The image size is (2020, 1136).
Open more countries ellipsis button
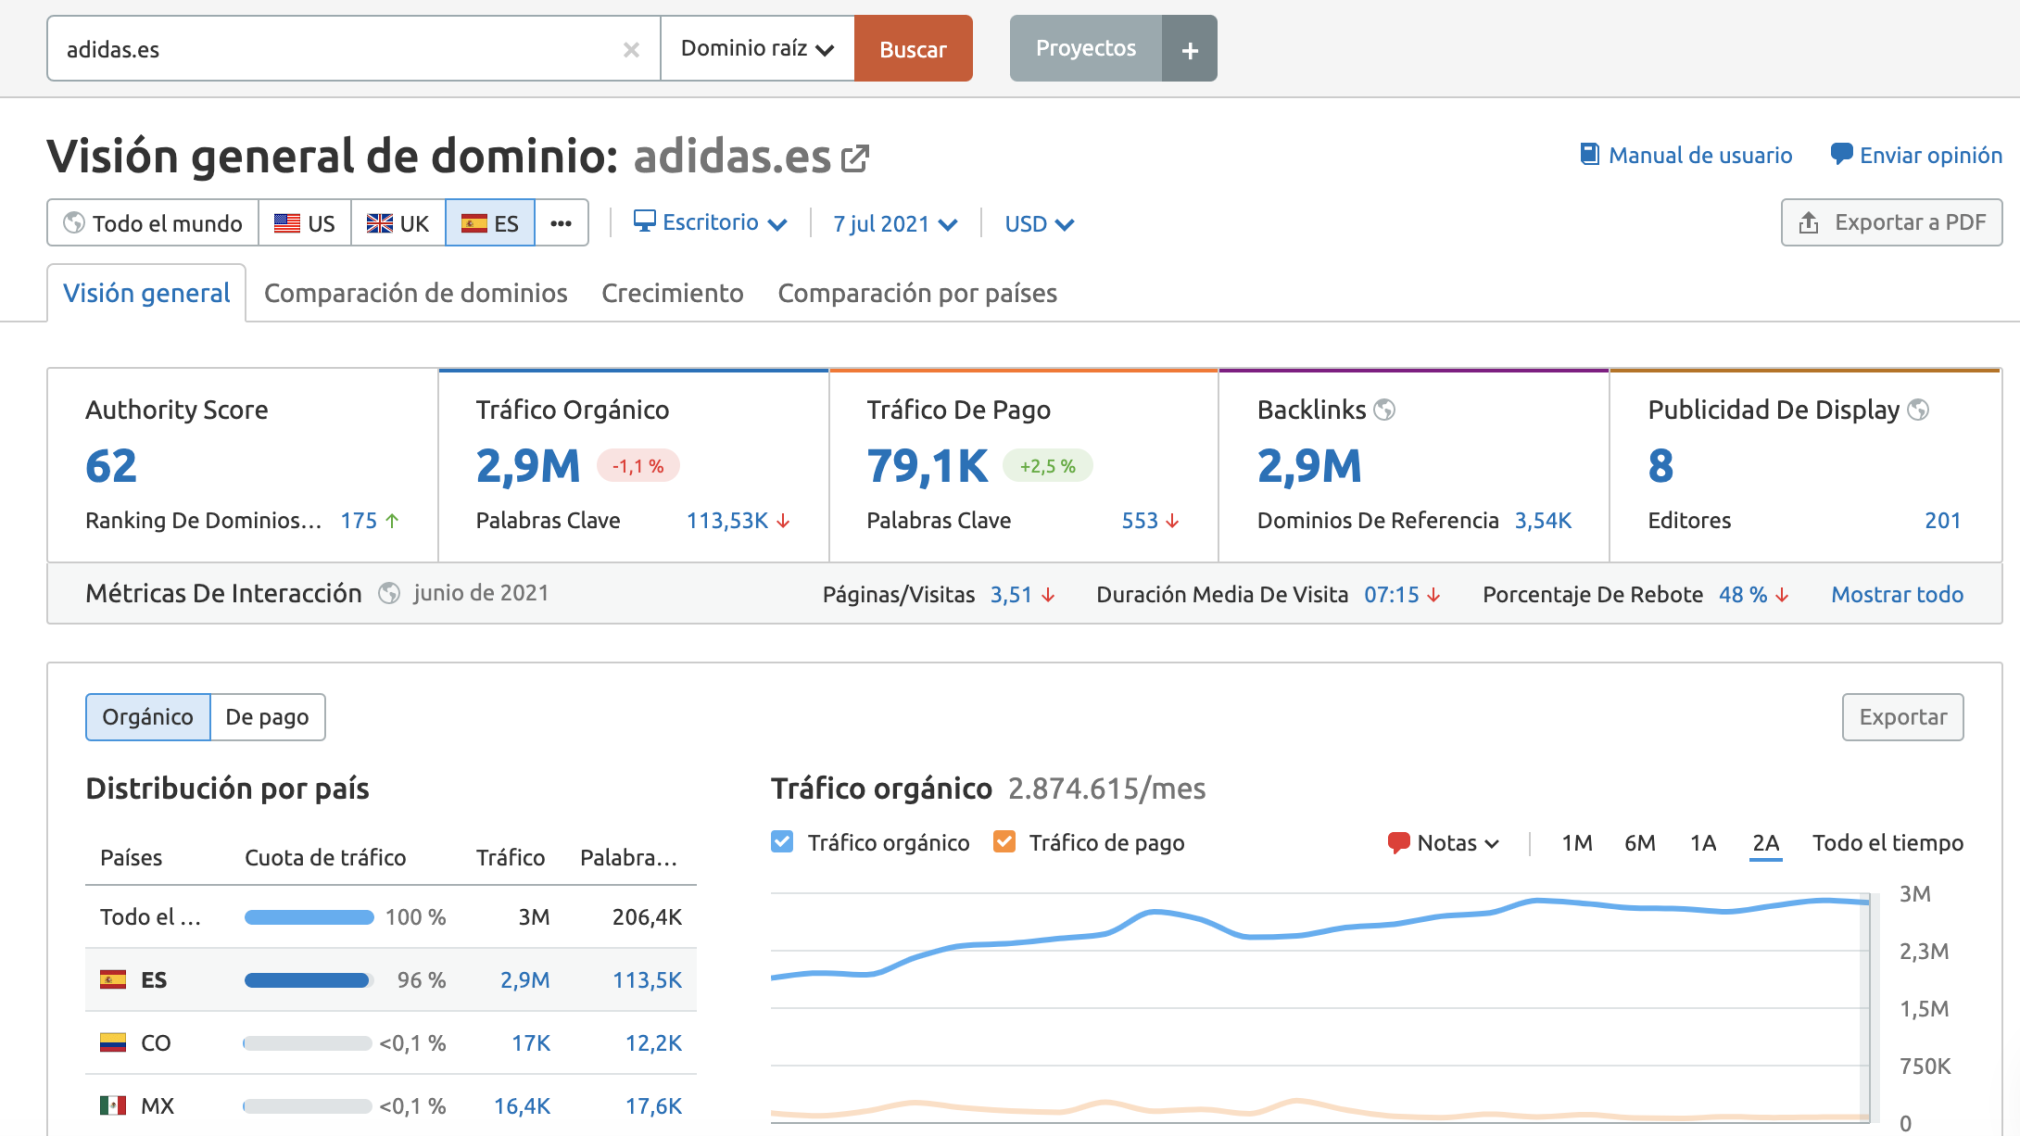click(x=561, y=223)
